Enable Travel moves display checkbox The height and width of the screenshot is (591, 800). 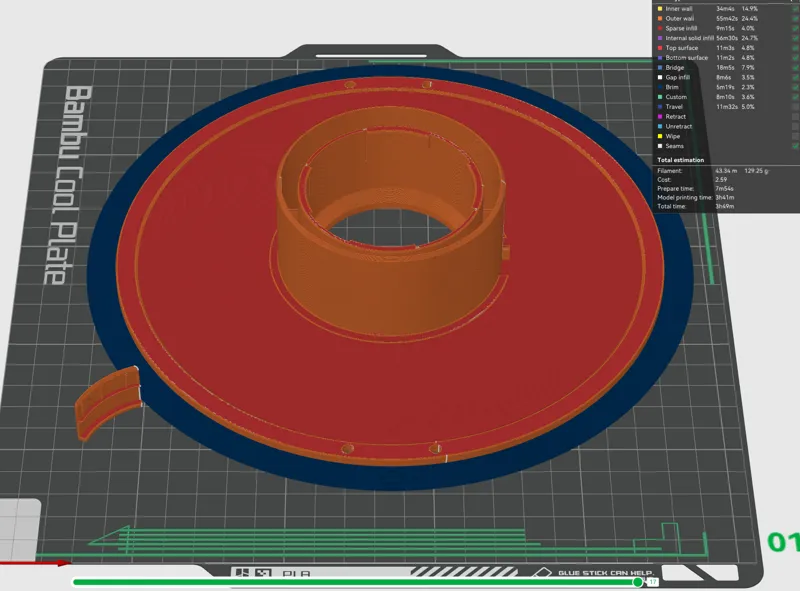[796, 107]
